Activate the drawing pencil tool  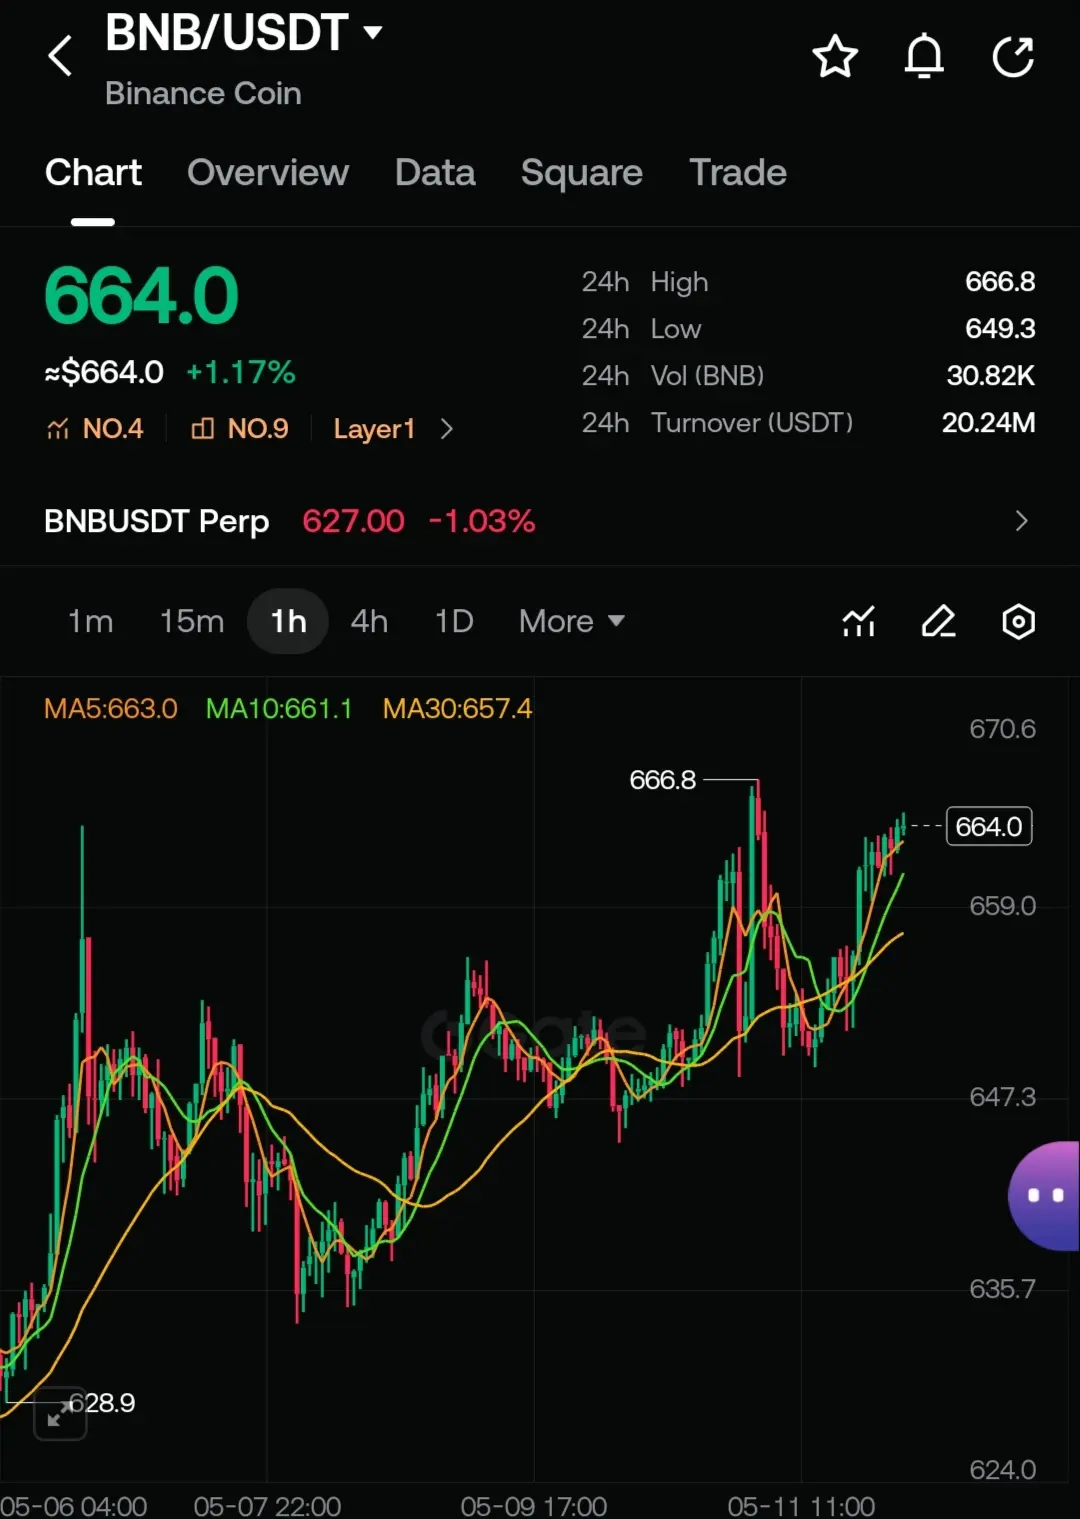coord(939,621)
